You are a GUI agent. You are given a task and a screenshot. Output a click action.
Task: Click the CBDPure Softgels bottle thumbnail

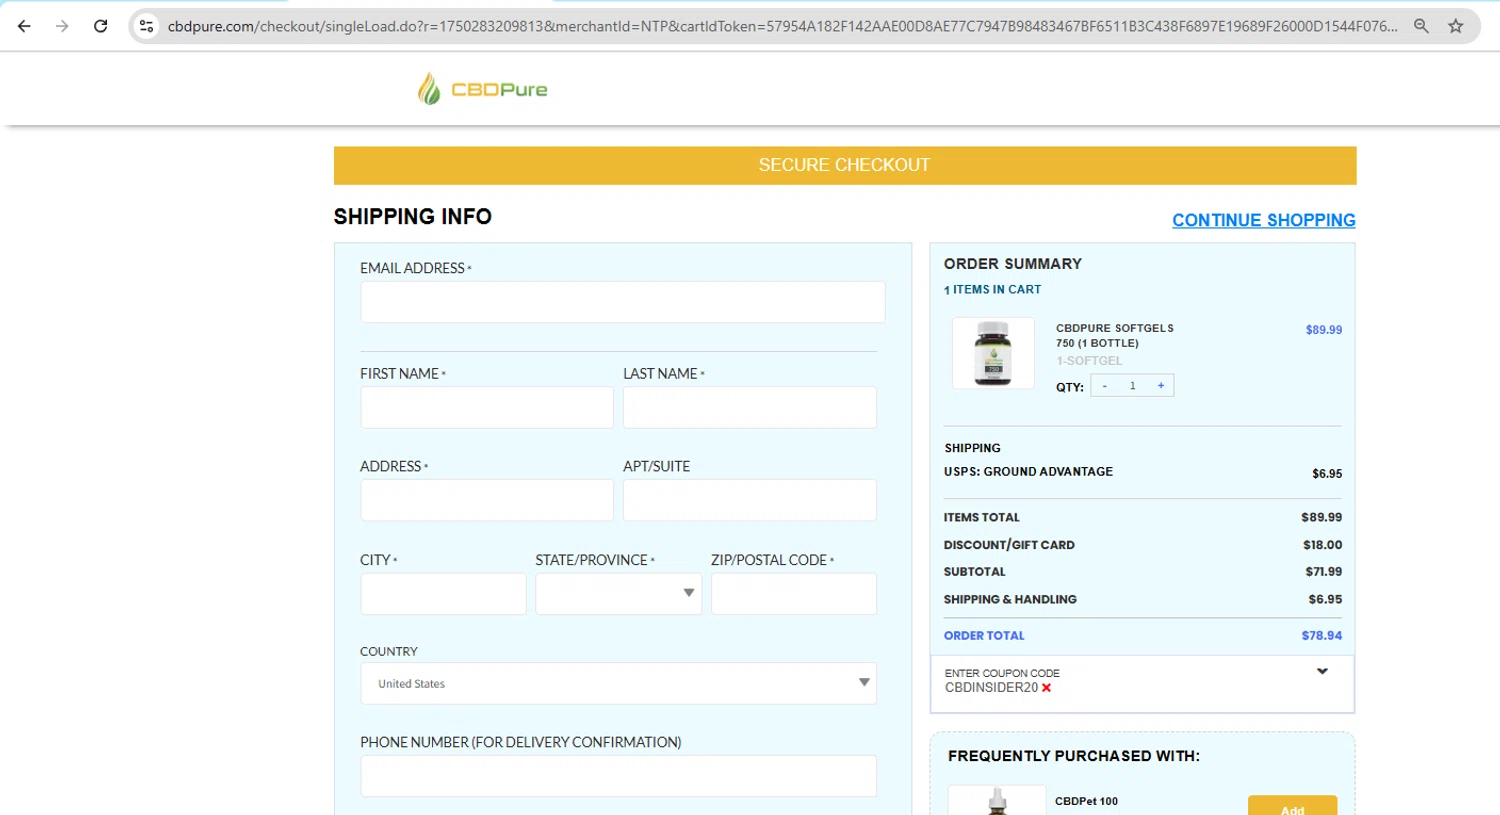click(x=993, y=353)
